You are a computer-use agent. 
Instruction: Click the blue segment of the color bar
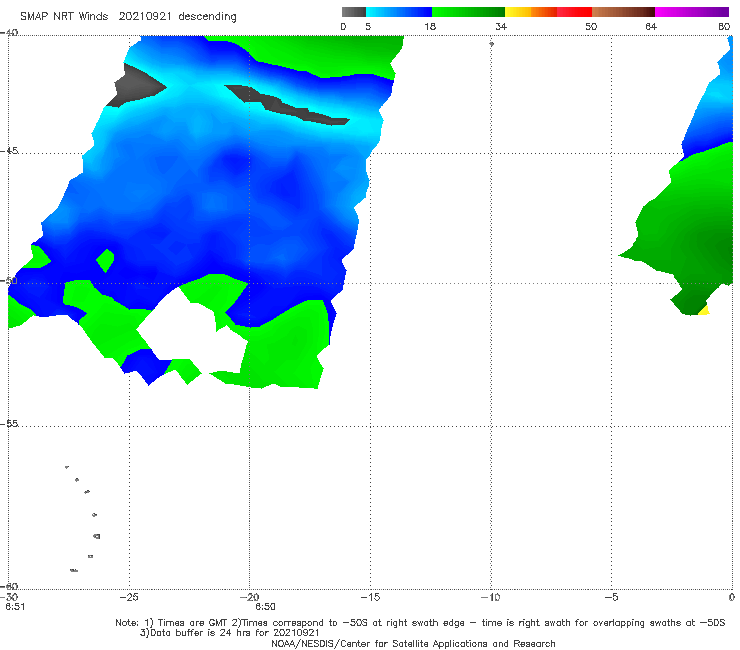click(399, 12)
